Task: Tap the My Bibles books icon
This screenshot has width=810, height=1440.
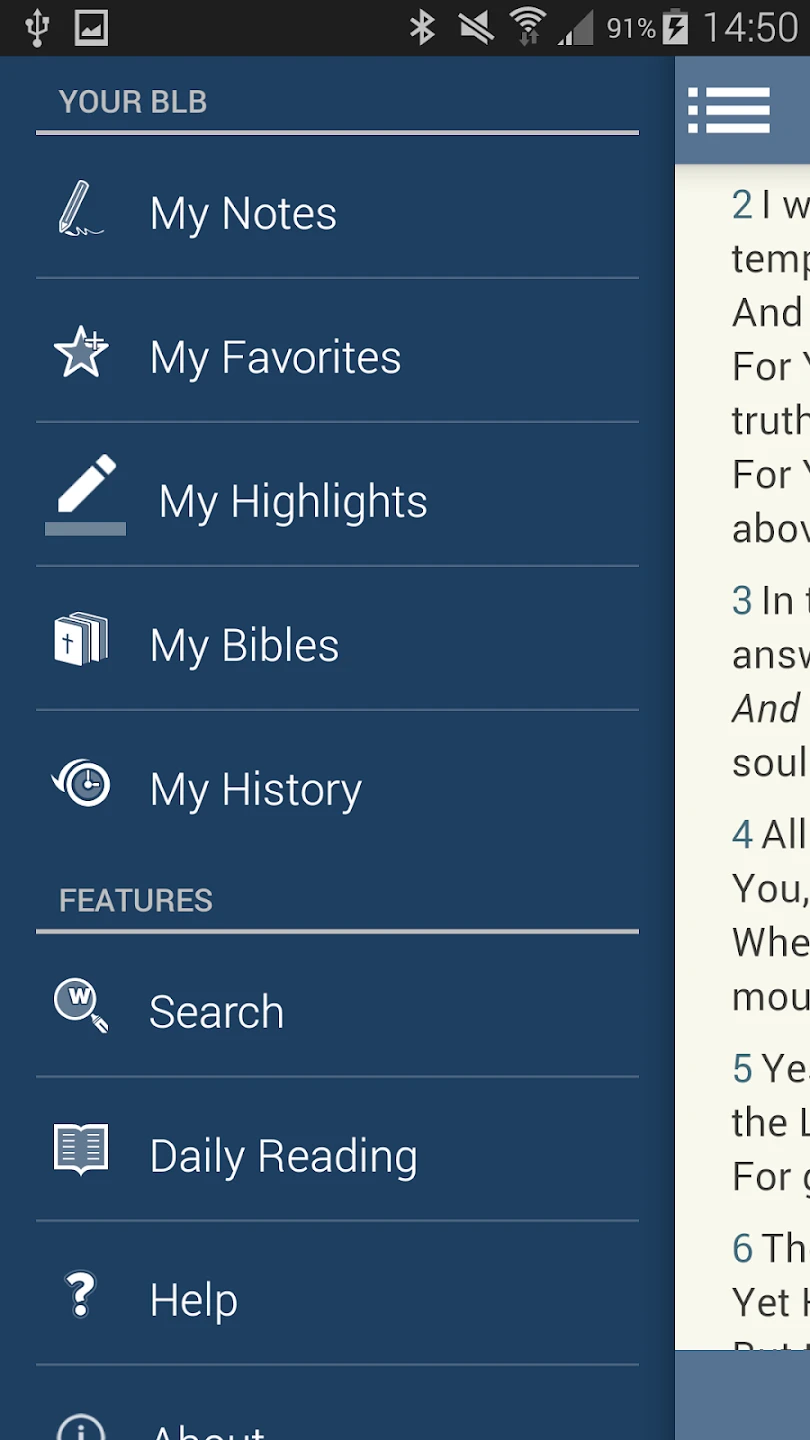Action: (x=80, y=640)
